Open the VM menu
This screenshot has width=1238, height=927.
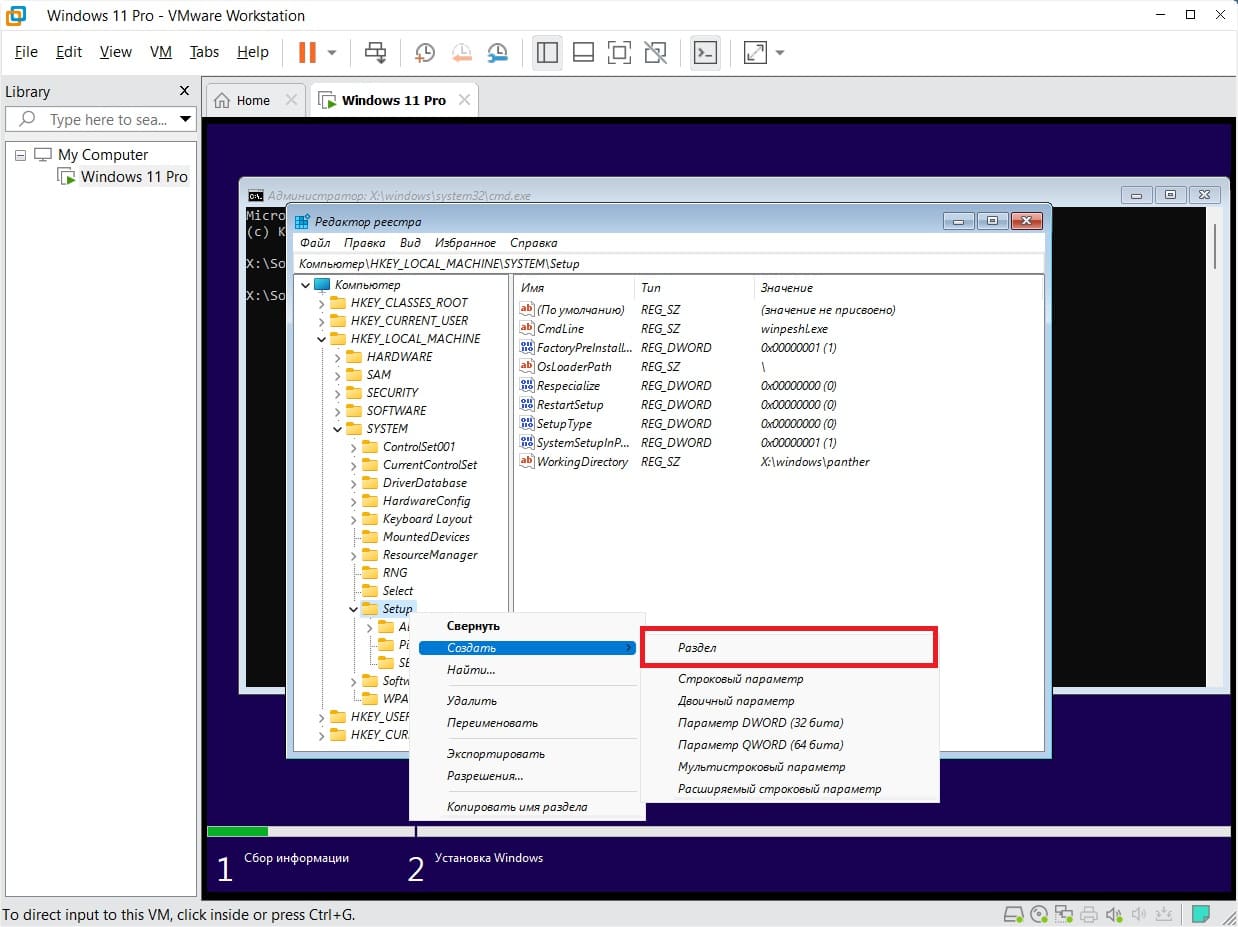coord(160,52)
